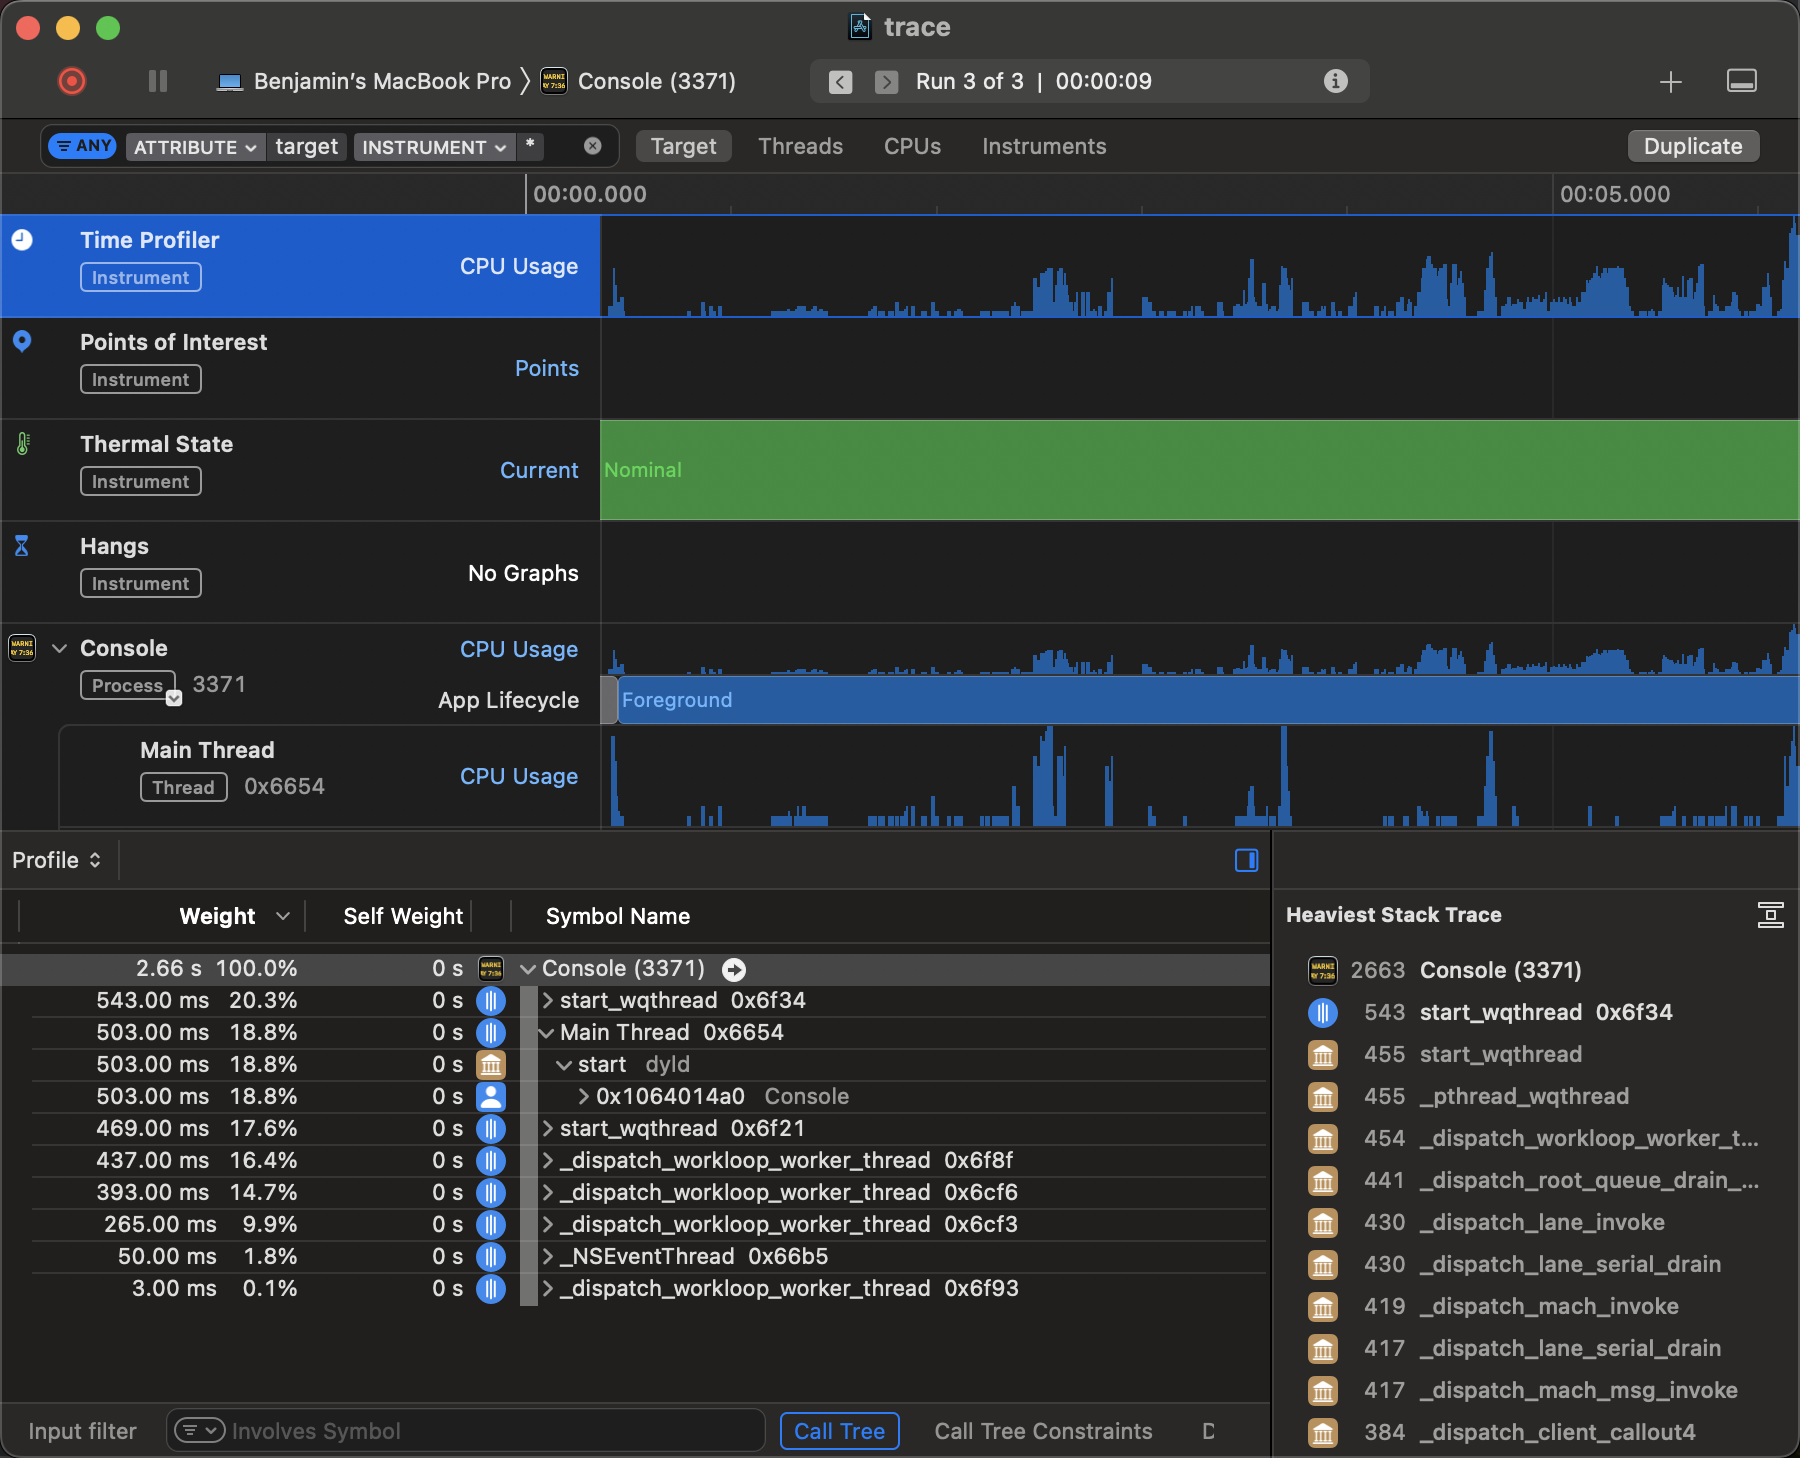
Task: Toggle the ANY filter match pill
Action: 83,146
